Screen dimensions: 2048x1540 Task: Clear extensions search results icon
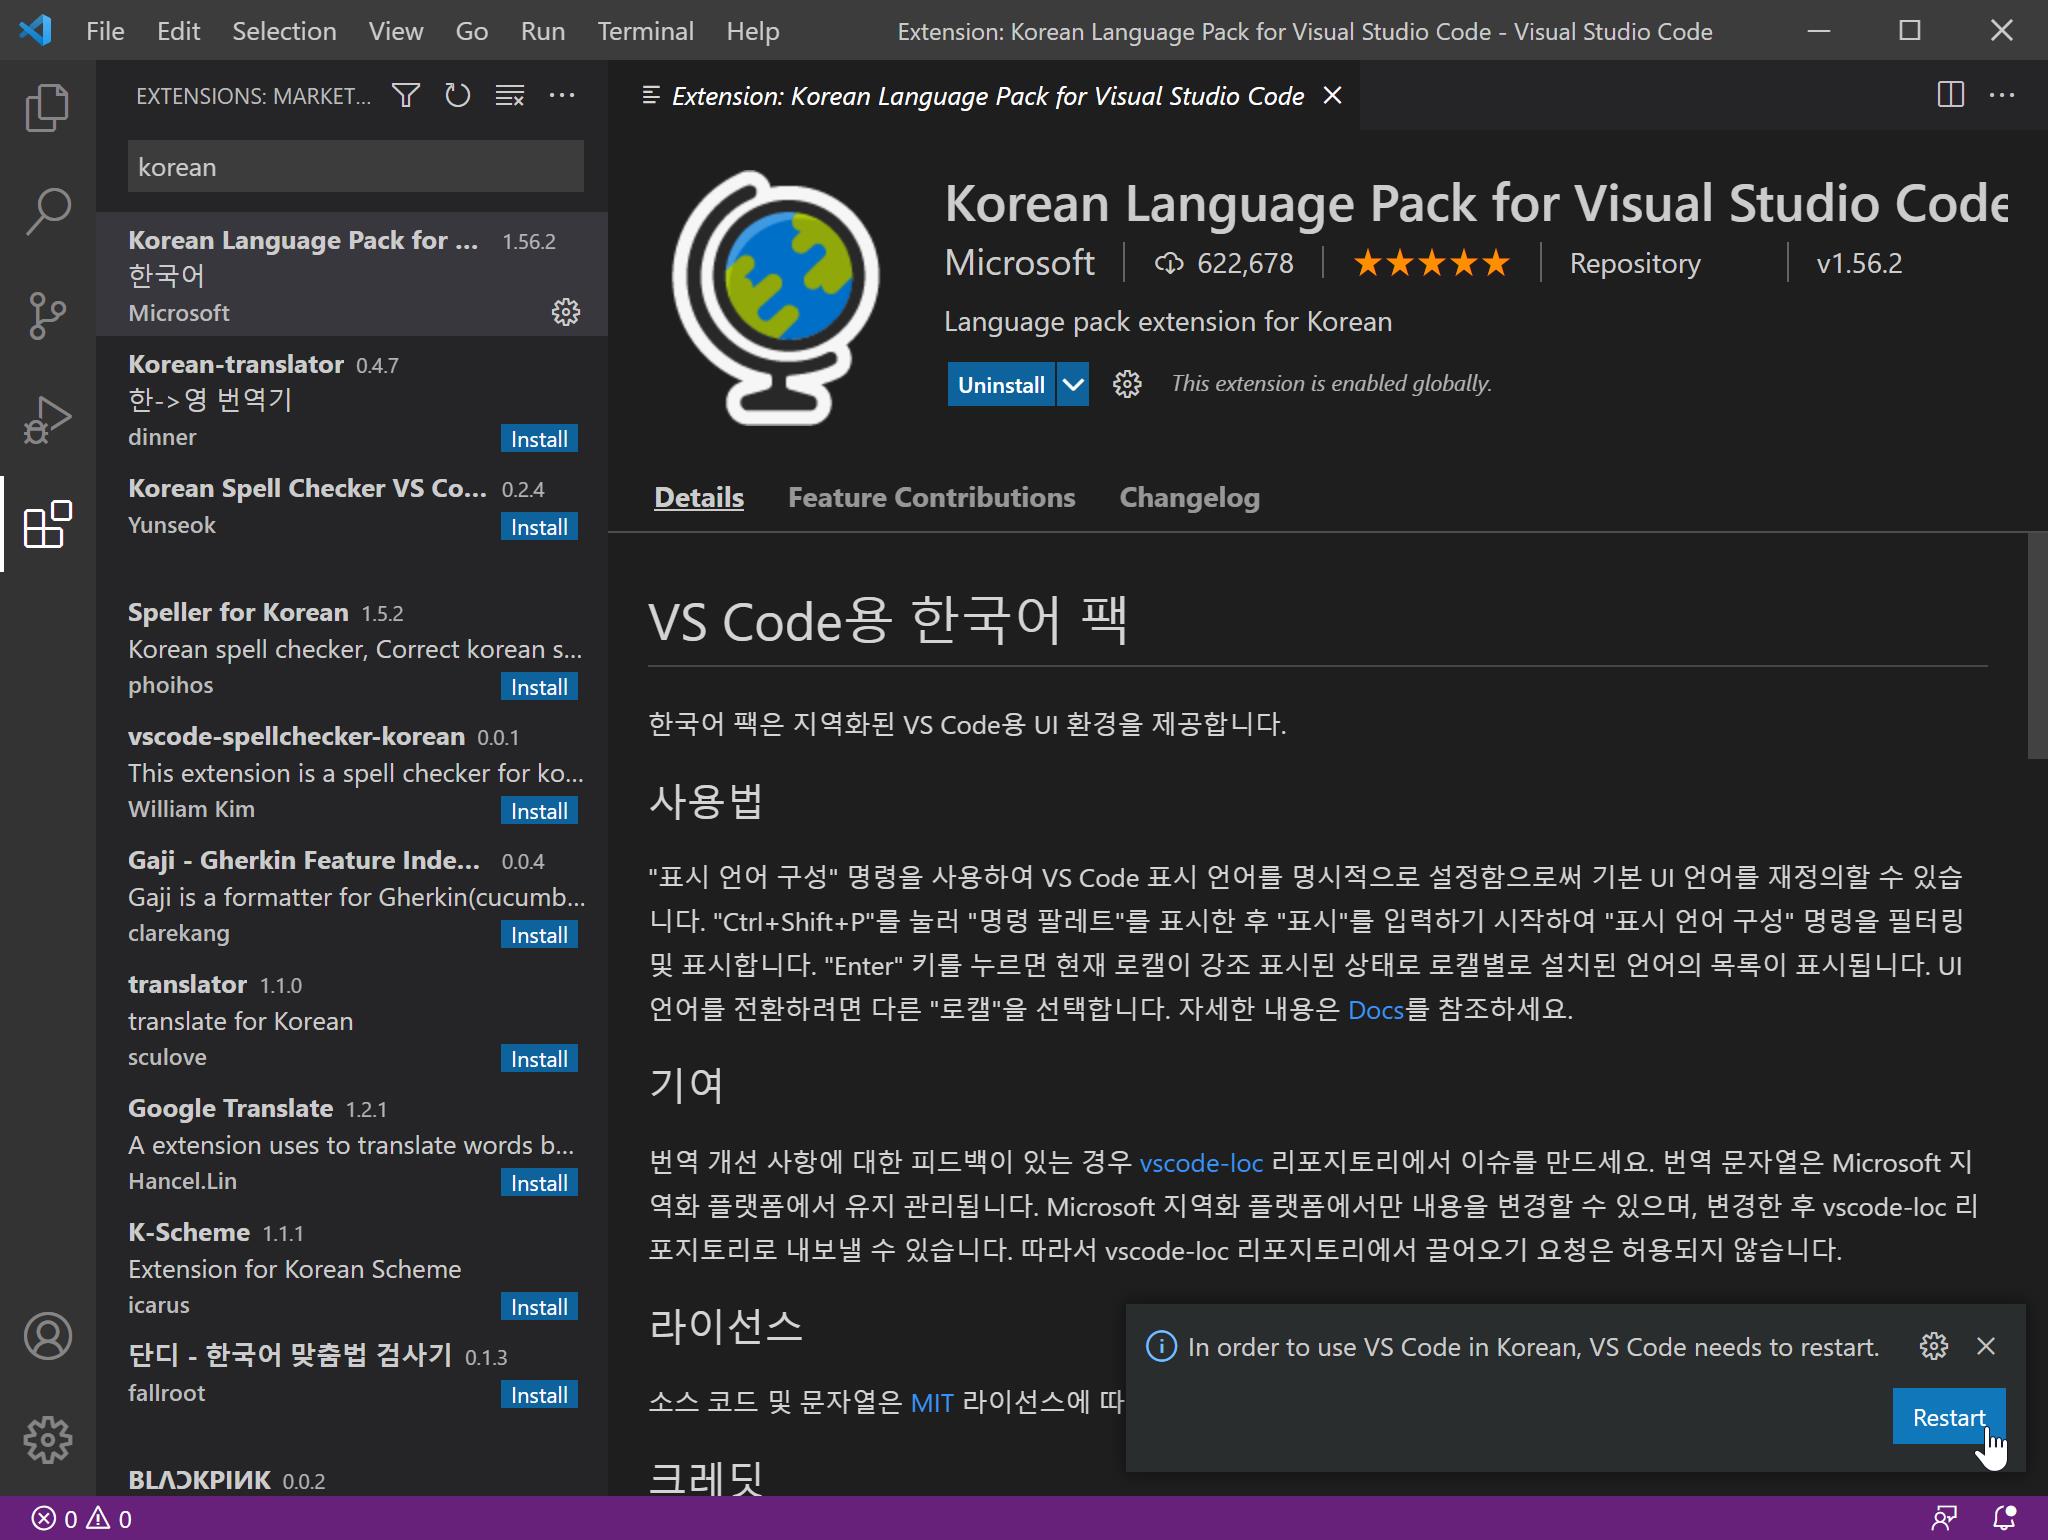point(509,96)
